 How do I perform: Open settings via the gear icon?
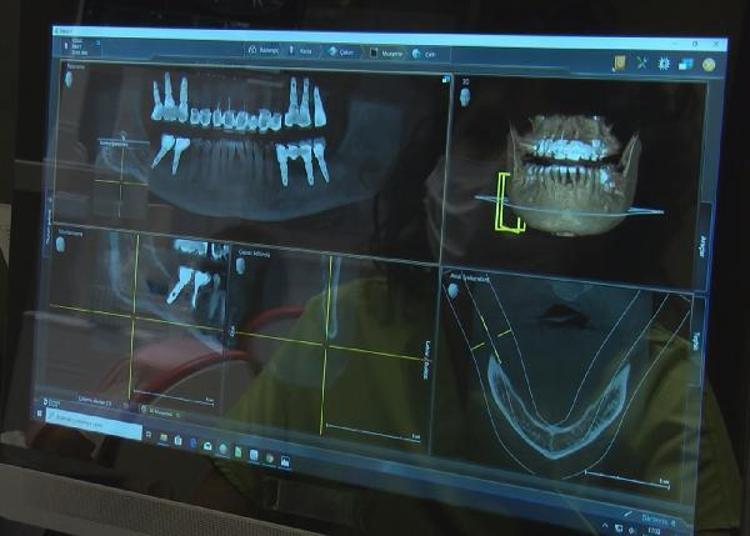coord(663,64)
